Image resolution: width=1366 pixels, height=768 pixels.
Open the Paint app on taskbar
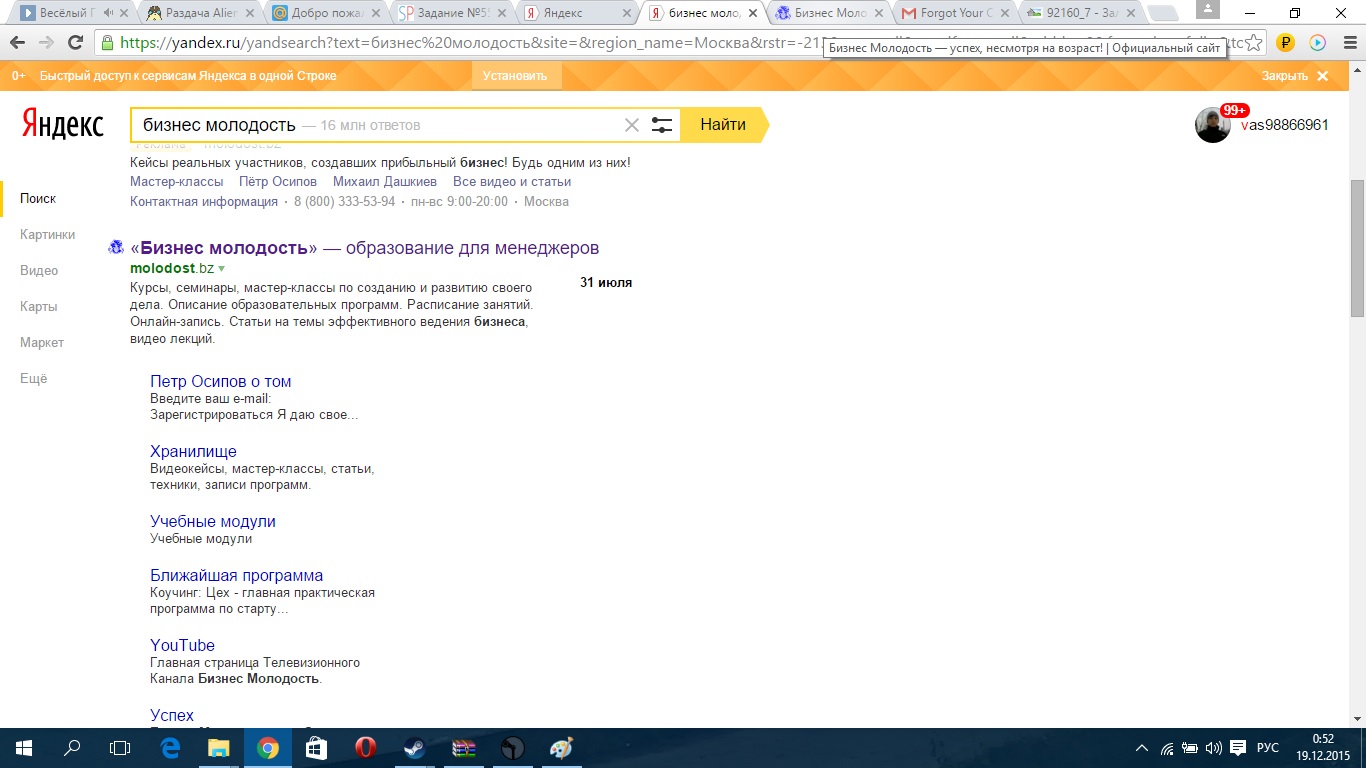point(561,747)
